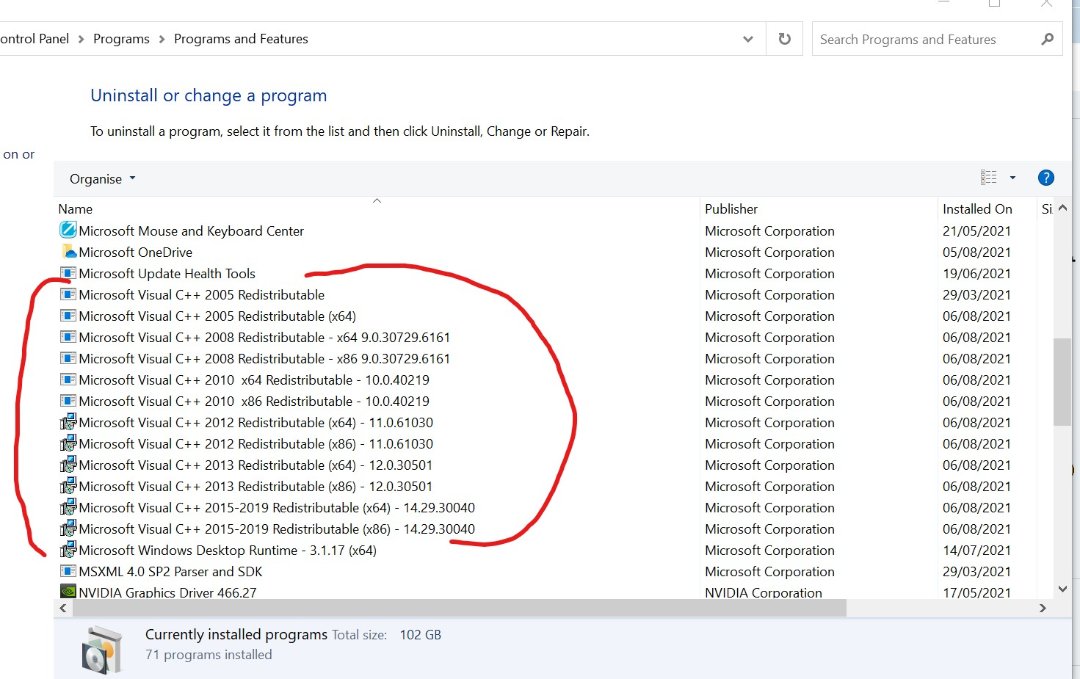Click icon of Visual C++ 2012 Redistributable (x64)
The width and height of the screenshot is (1080, 679).
pos(68,422)
